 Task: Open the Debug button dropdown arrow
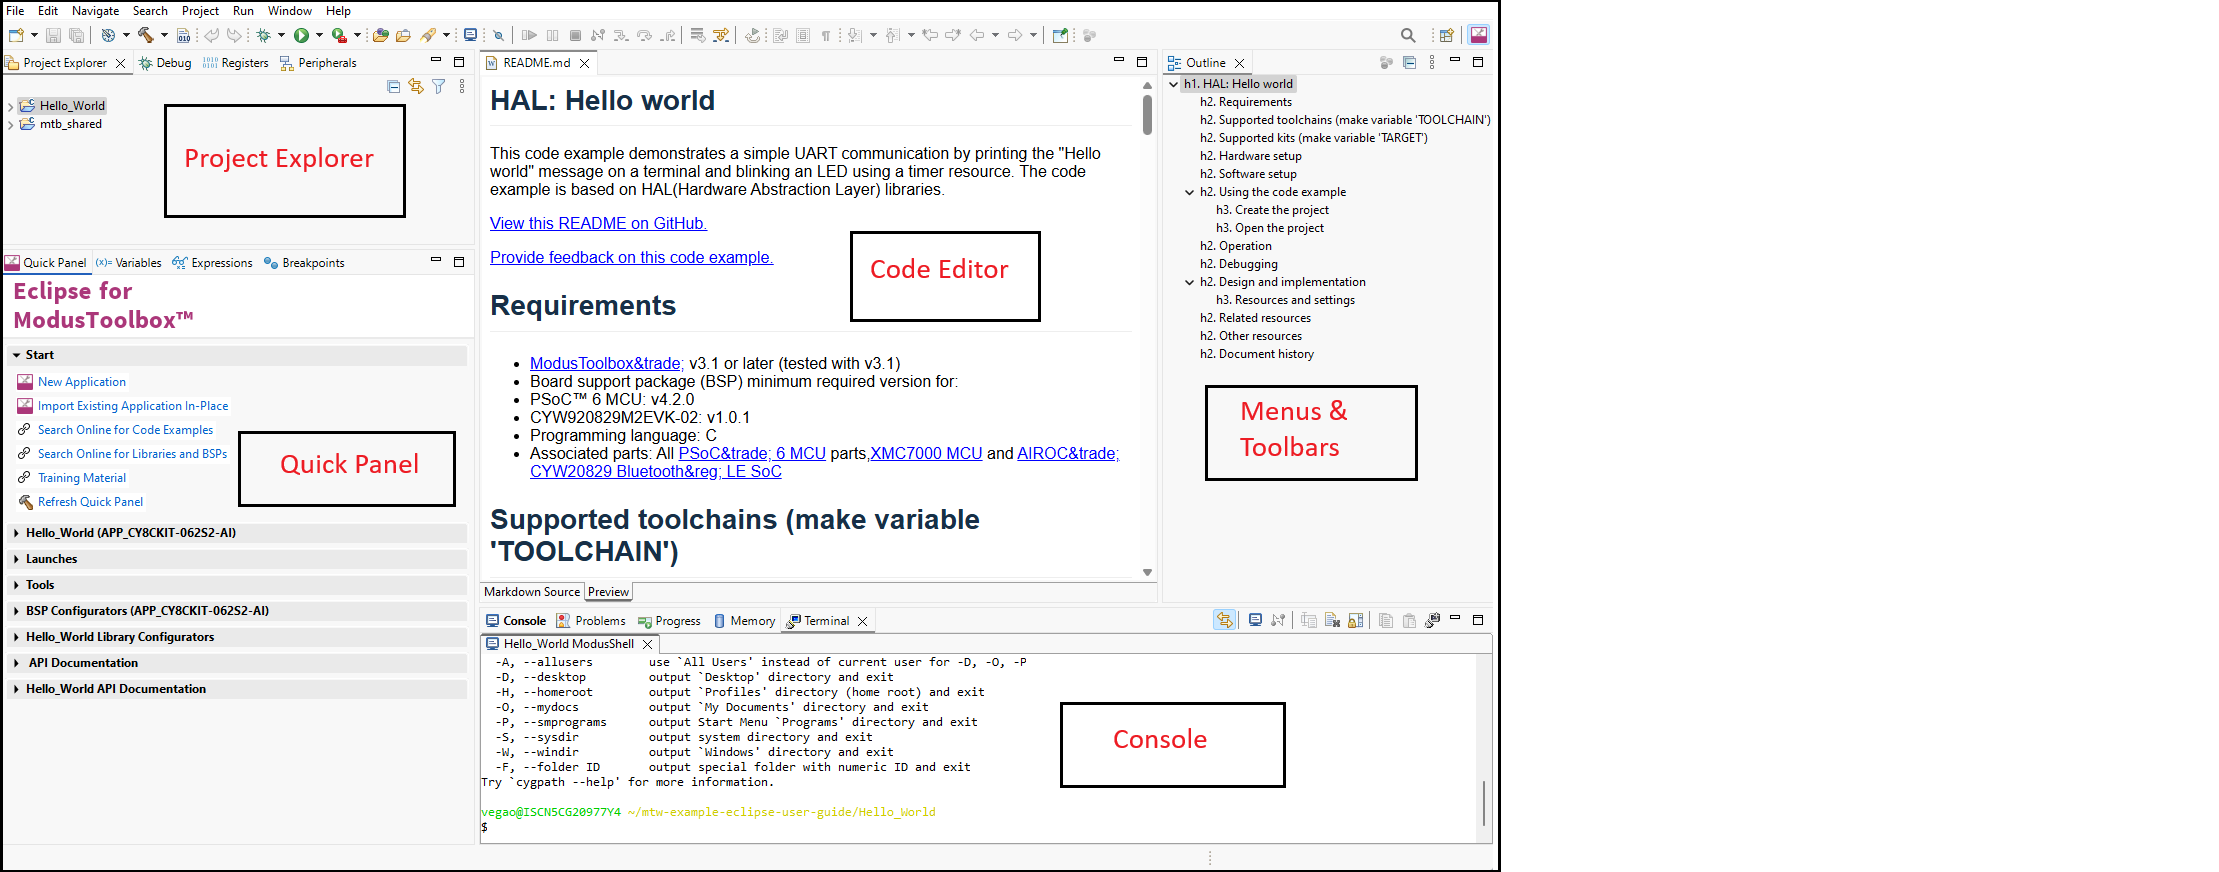(x=281, y=35)
